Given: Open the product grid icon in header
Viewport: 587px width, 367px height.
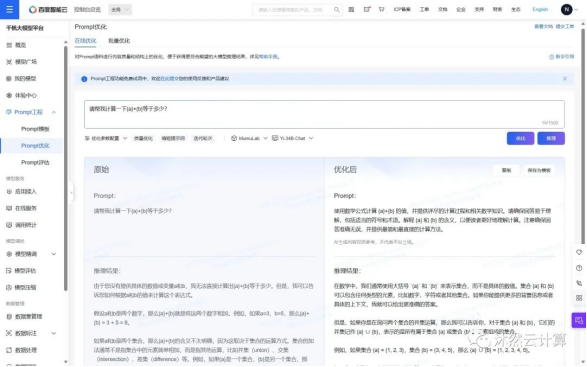Looking at the screenshot, I should 351,9.
